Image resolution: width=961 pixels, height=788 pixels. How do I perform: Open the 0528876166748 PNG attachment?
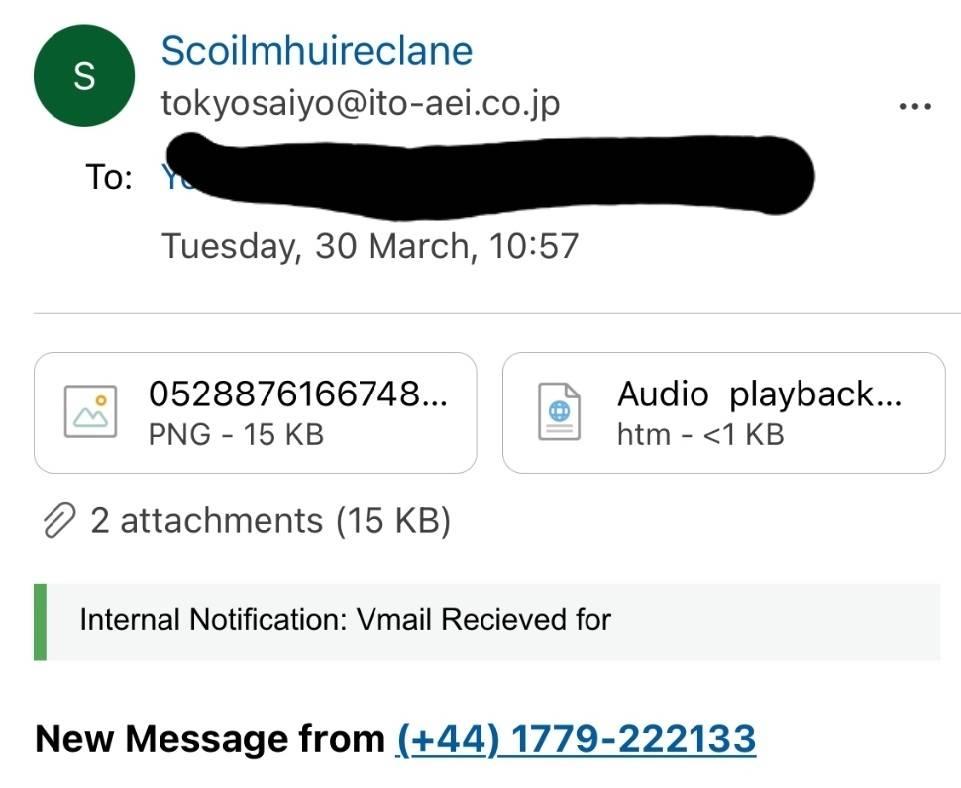pyautogui.click(x=256, y=412)
